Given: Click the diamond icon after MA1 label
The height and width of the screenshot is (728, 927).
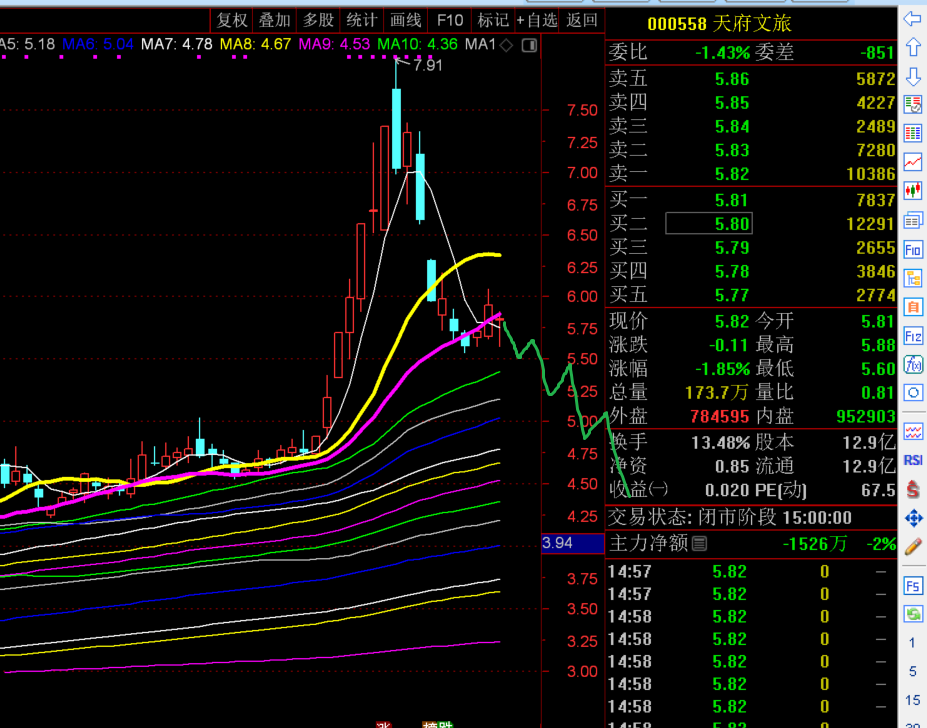Looking at the screenshot, I should 507,45.
